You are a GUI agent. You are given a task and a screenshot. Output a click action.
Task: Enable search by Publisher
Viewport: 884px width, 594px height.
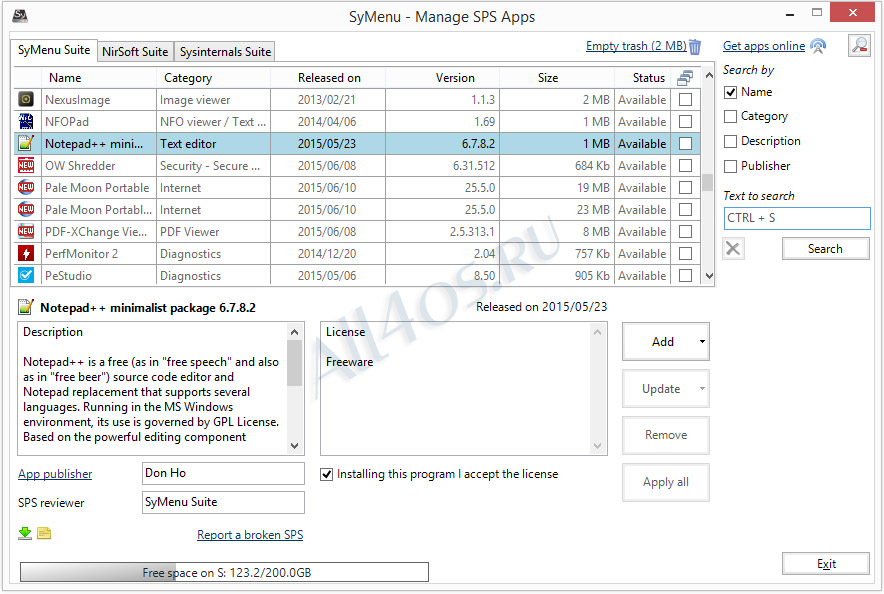coord(731,166)
